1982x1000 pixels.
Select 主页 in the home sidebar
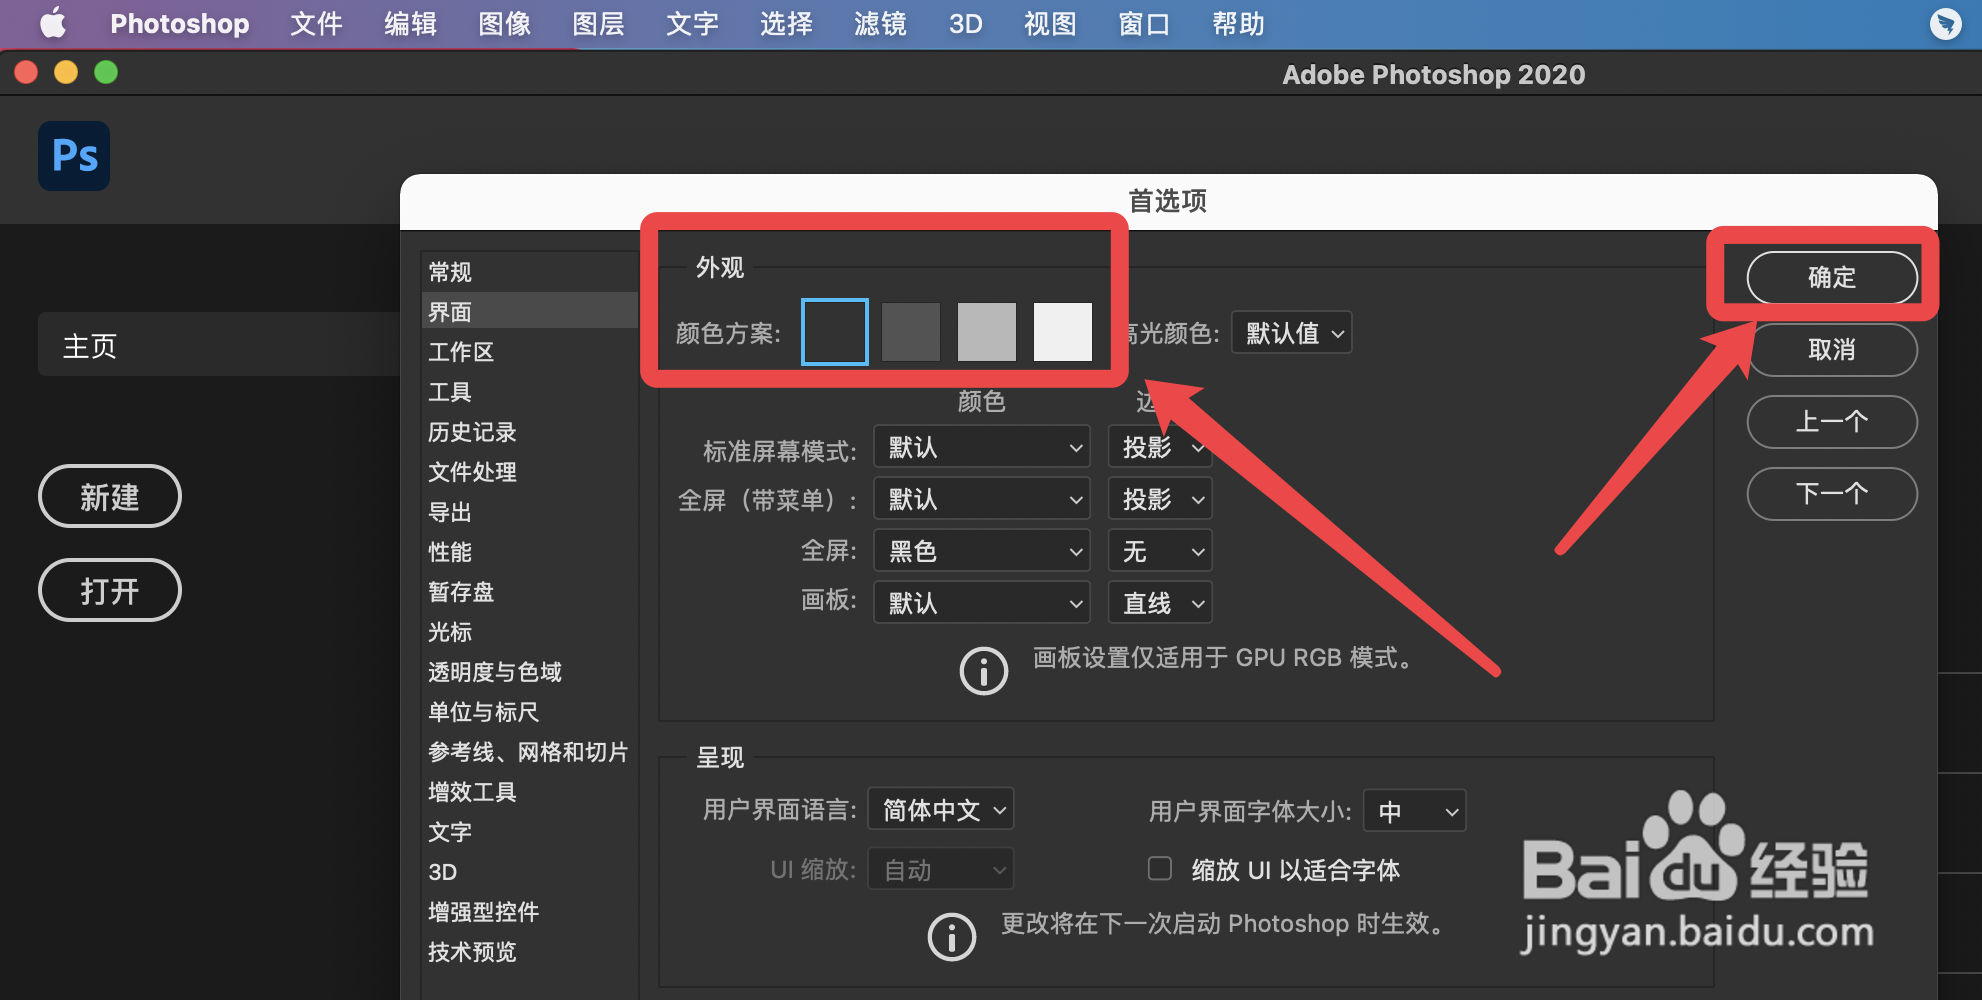click(218, 345)
